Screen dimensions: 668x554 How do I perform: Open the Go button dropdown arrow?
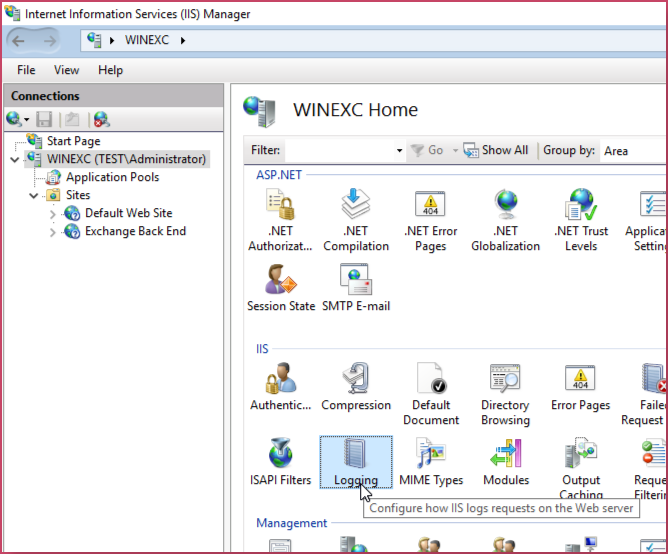click(x=455, y=150)
